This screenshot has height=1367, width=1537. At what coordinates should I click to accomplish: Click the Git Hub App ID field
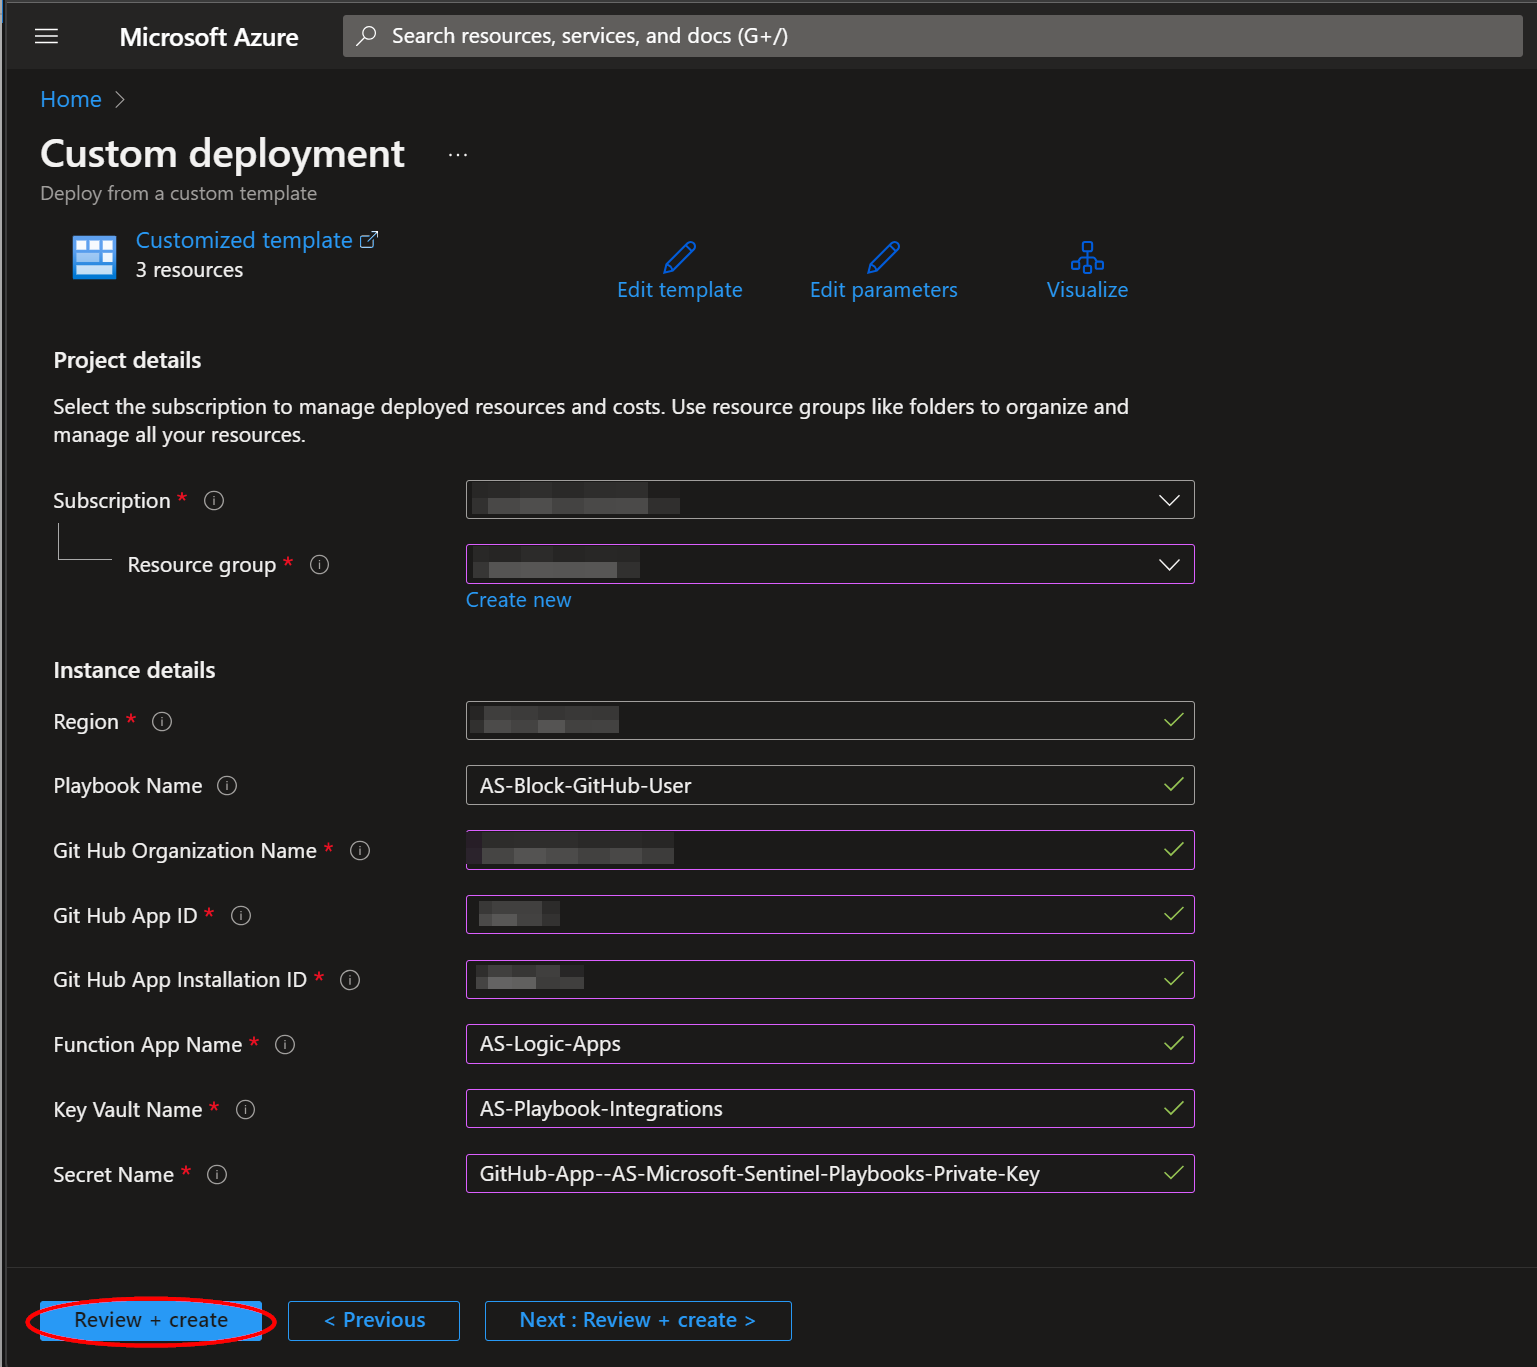click(830, 914)
